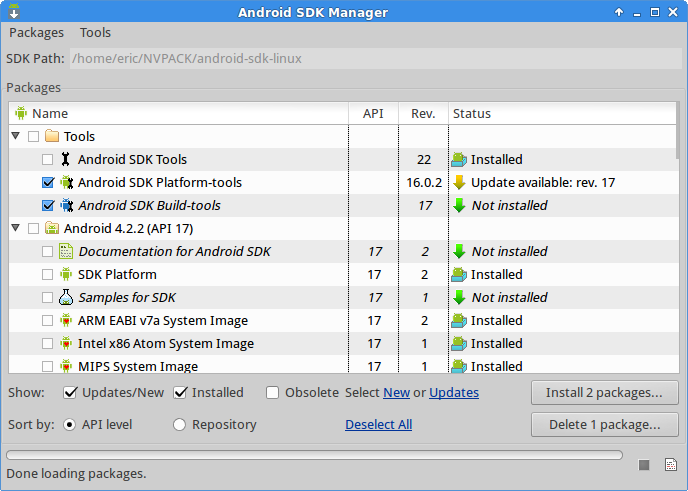Viewport: 688px width, 491px height.
Task: Click the Android 4.2.2 (API 17) folder icon
Action: click(x=52, y=228)
